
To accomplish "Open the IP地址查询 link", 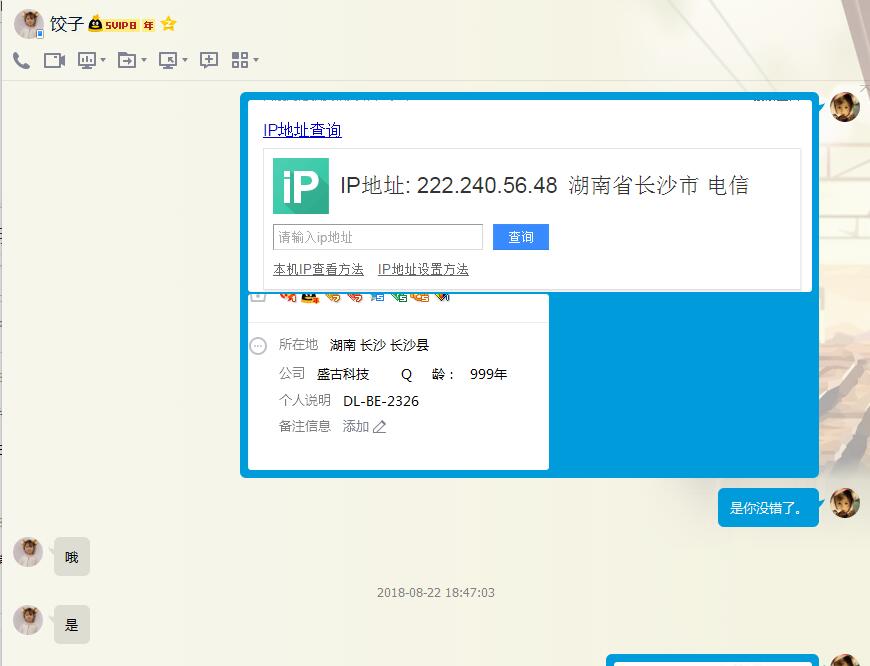I will click(x=302, y=130).
